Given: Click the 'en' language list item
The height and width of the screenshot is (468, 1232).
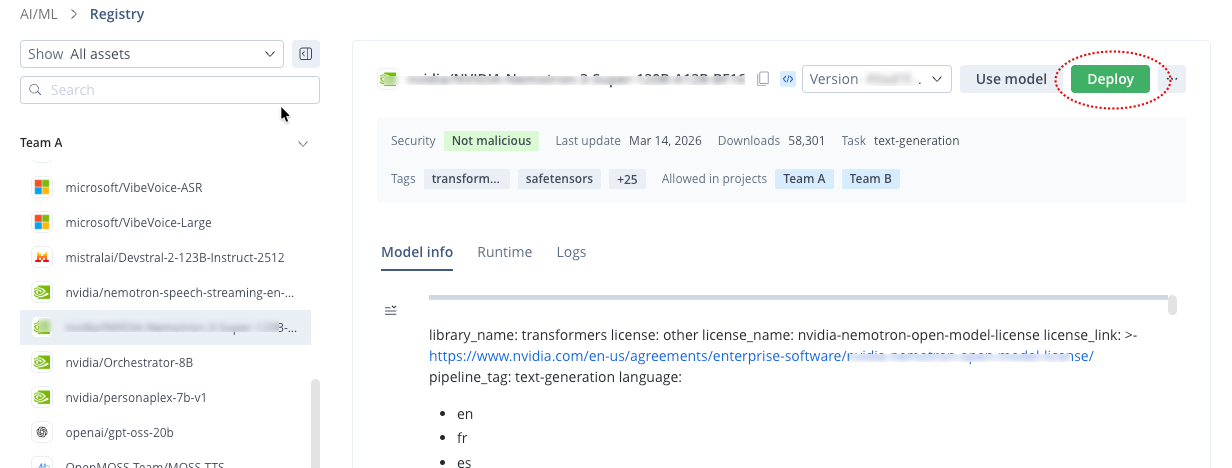Looking at the screenshot, I should tap(464, 414).
